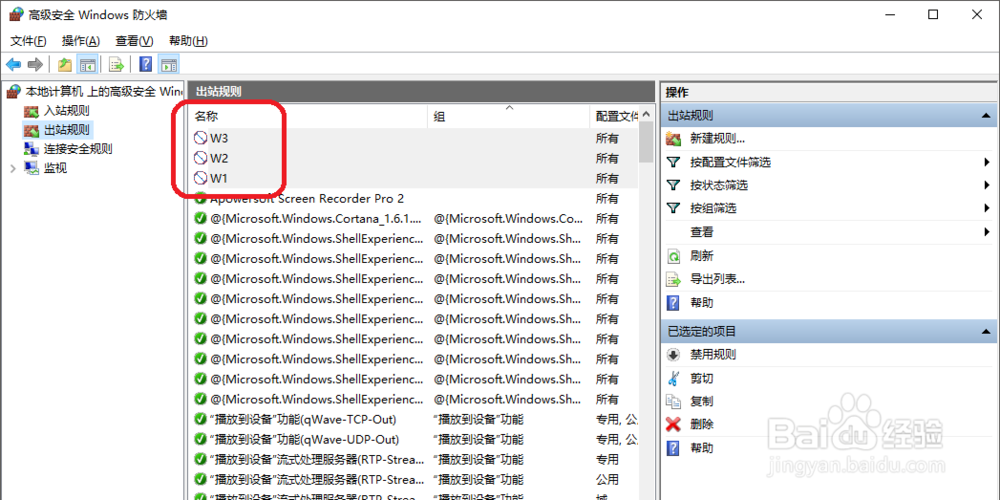Click the rule list scroll-up arrow

click(647, 115)
